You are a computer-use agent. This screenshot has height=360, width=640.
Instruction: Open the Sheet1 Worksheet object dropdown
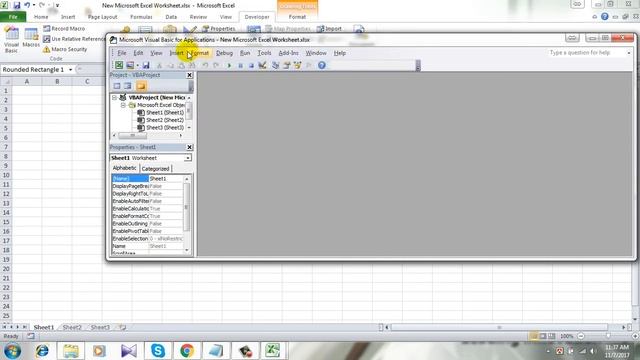[x=188, y=158]
